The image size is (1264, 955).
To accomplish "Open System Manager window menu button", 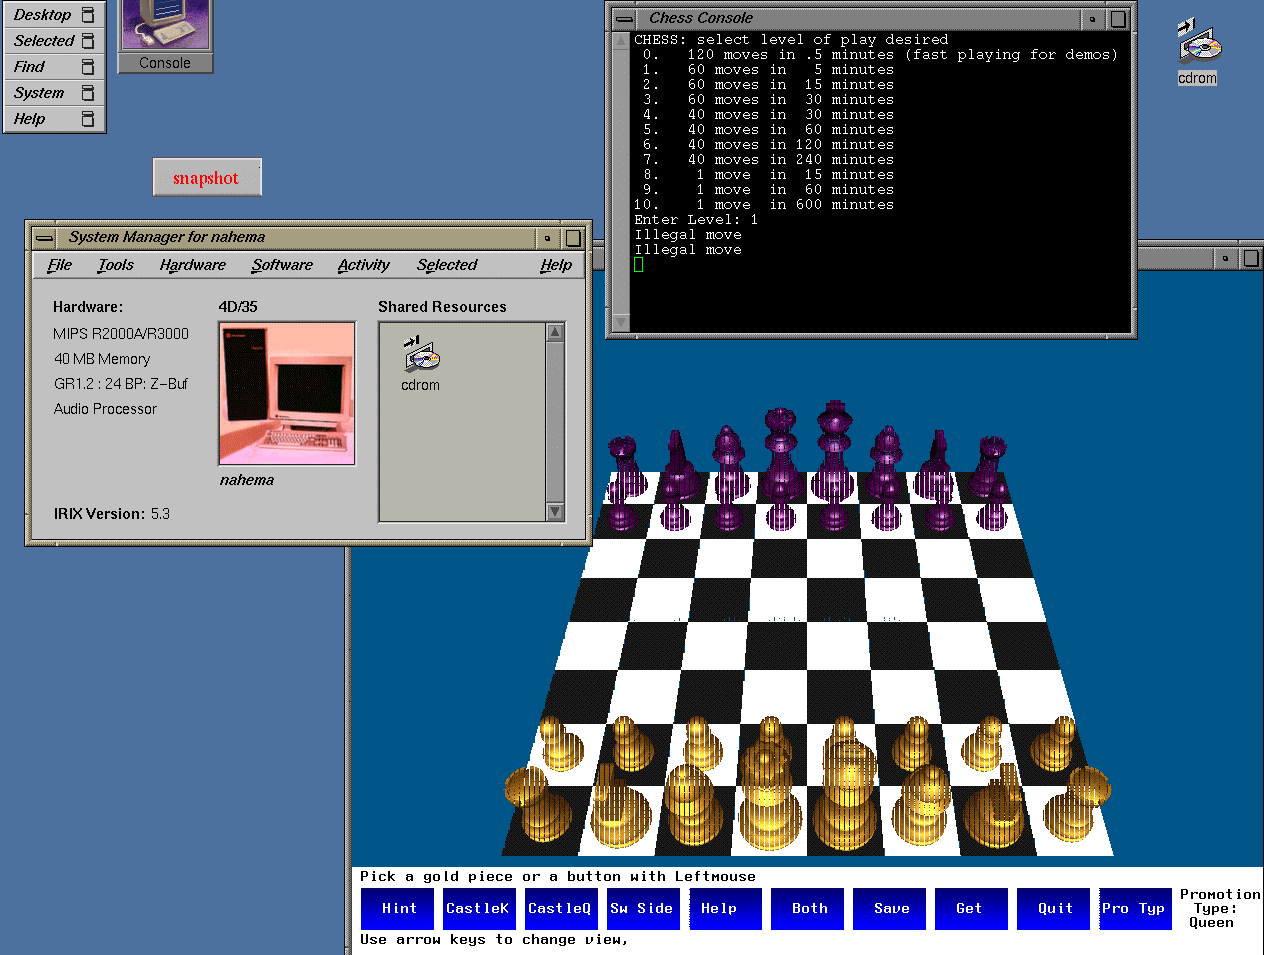I will (x=44, y=238).
